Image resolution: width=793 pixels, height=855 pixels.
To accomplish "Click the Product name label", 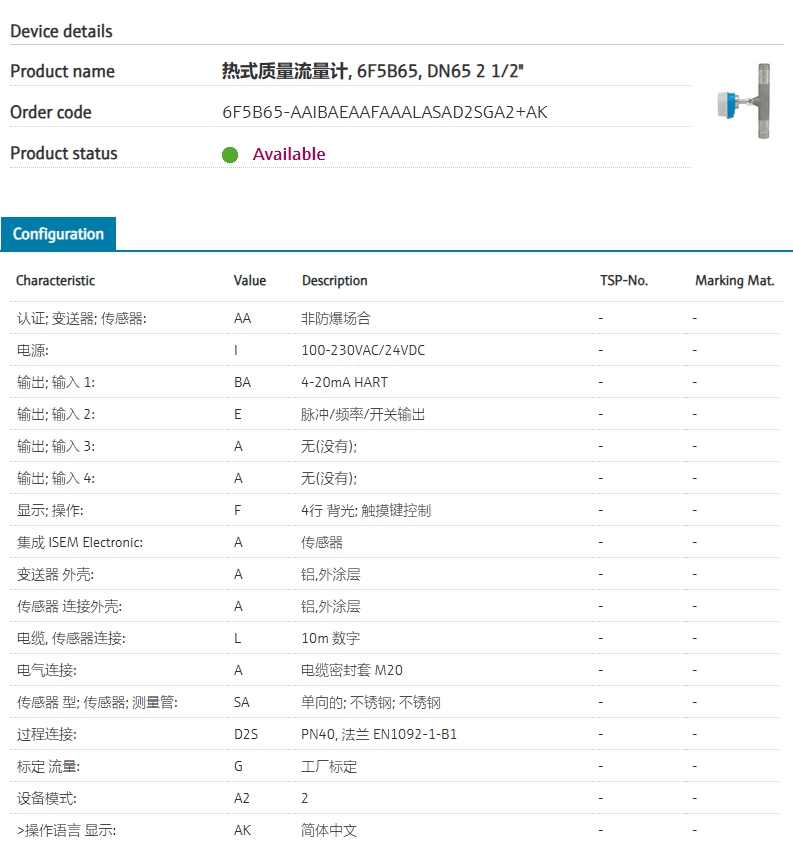I will (x=62, y=71).
